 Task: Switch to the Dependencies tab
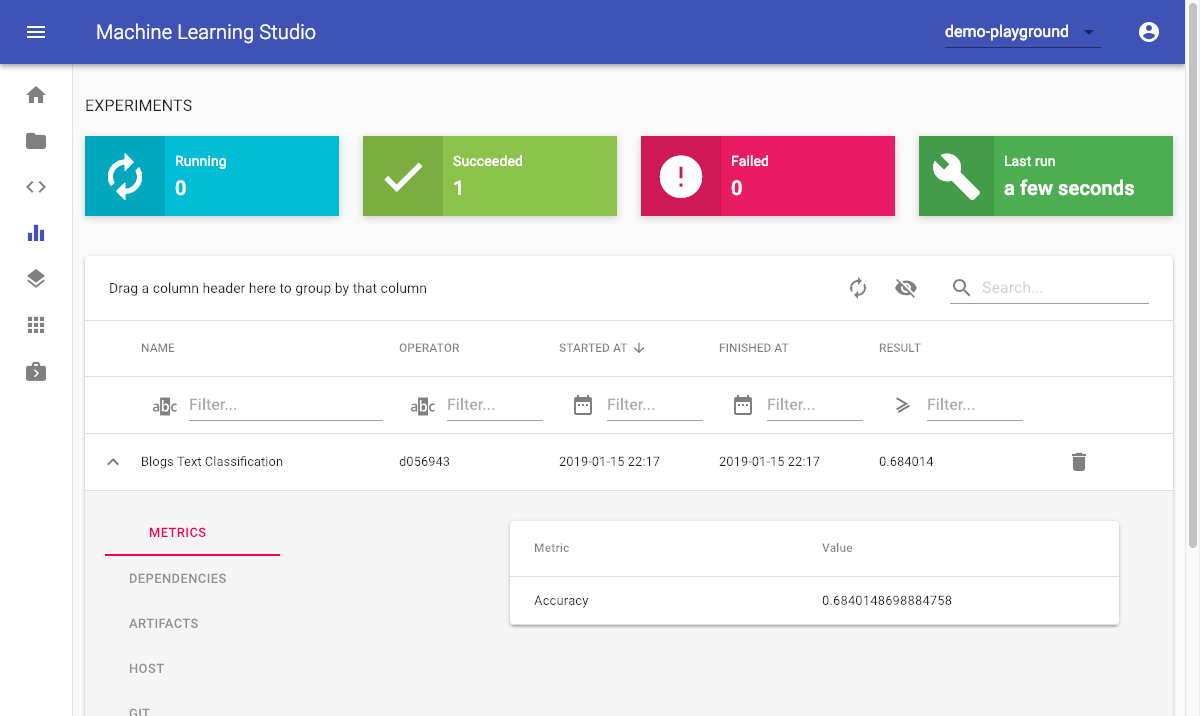(x=178, y=578)
